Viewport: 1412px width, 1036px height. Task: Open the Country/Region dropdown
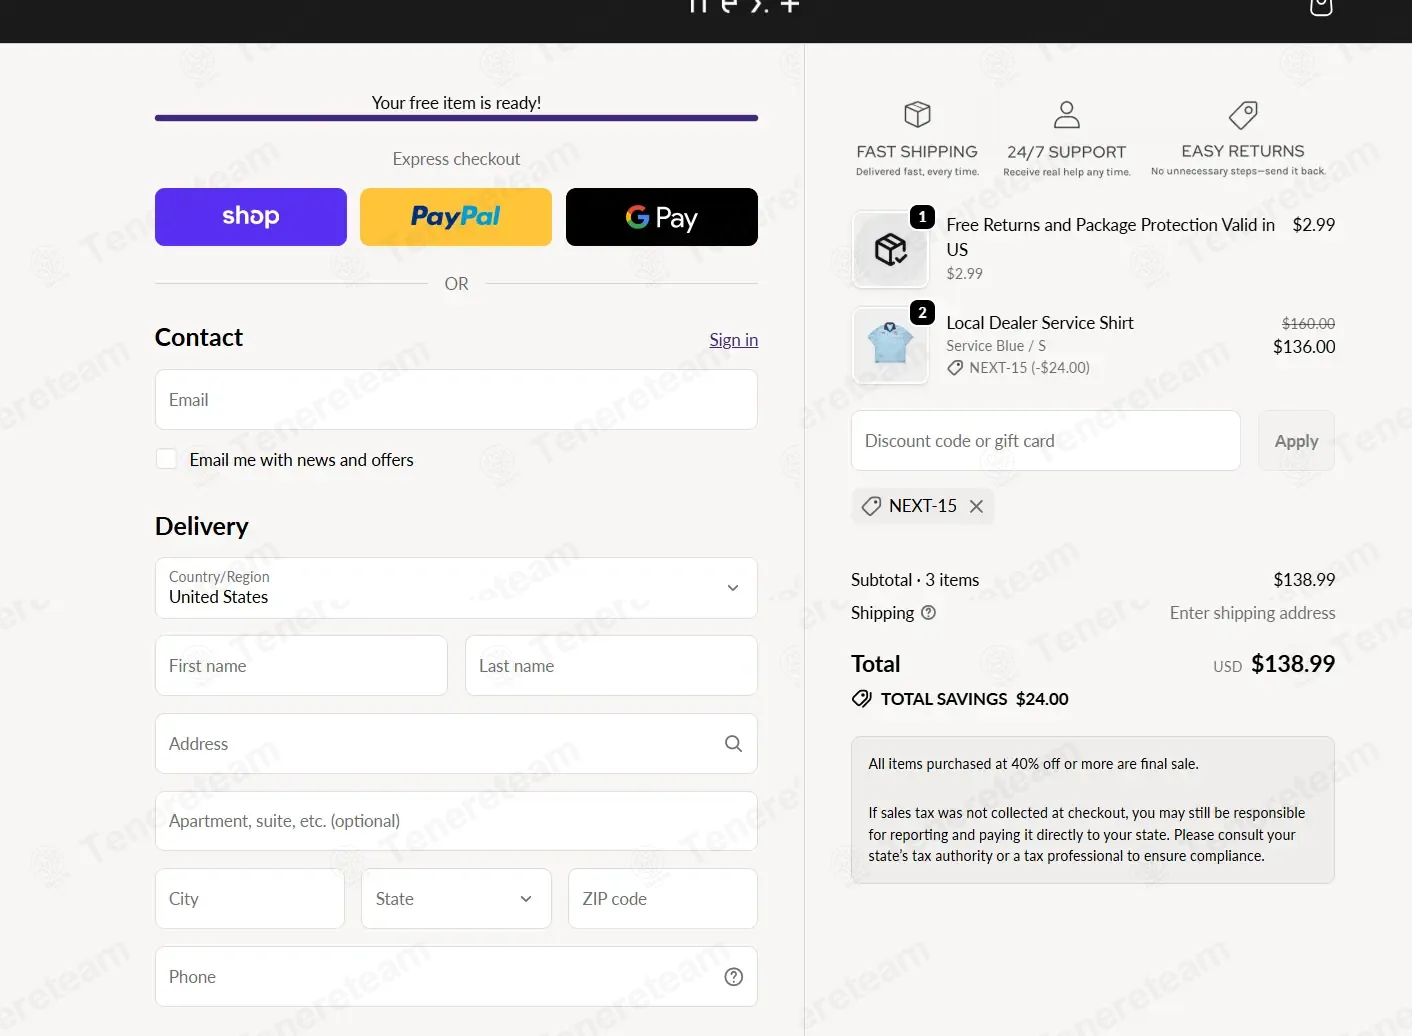[x=456, y=588]
